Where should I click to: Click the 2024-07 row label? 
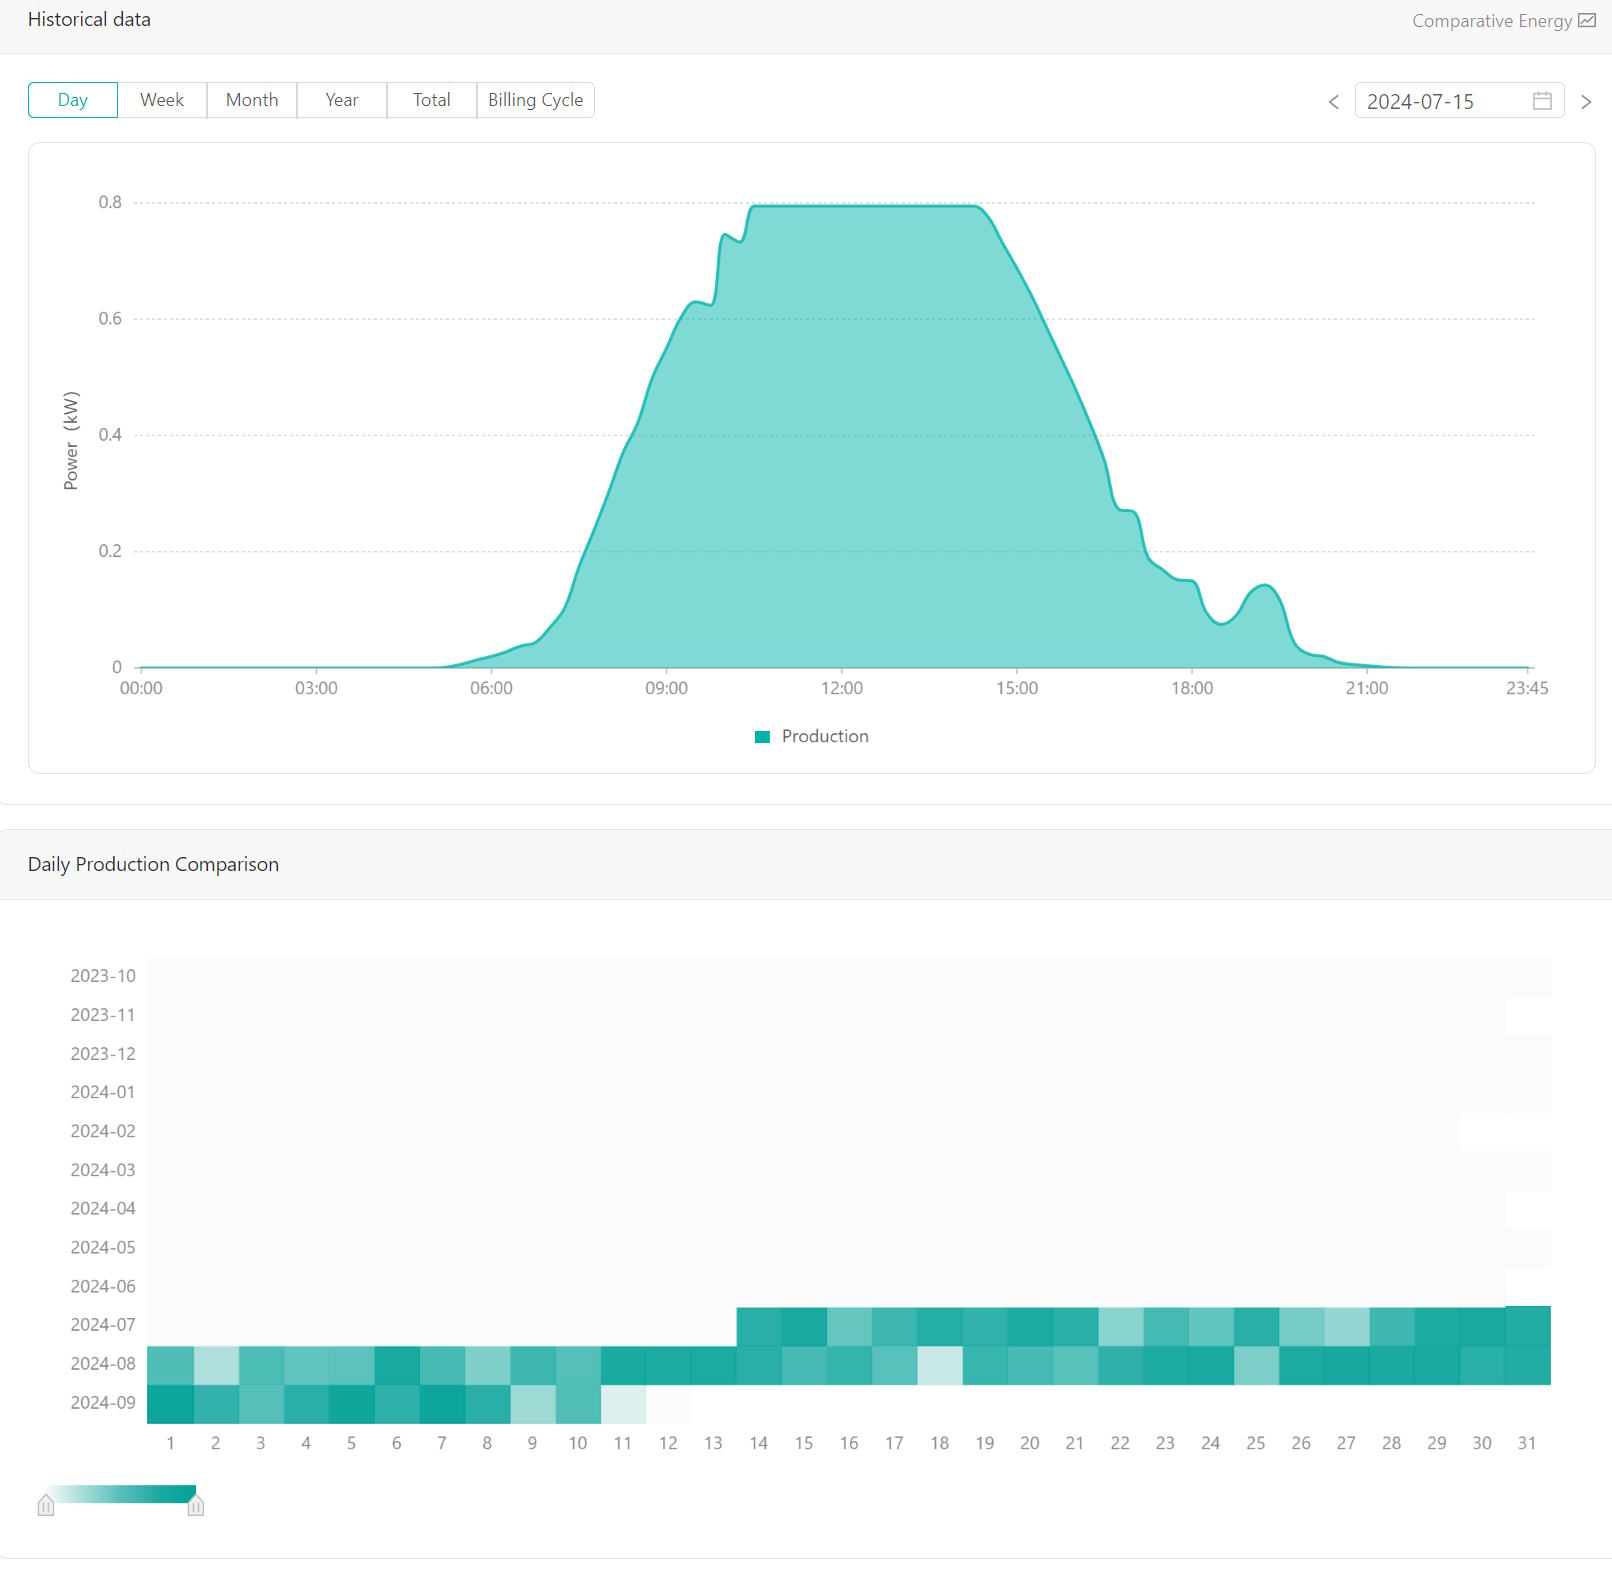pyautogui.click(x=103, y=1325)
